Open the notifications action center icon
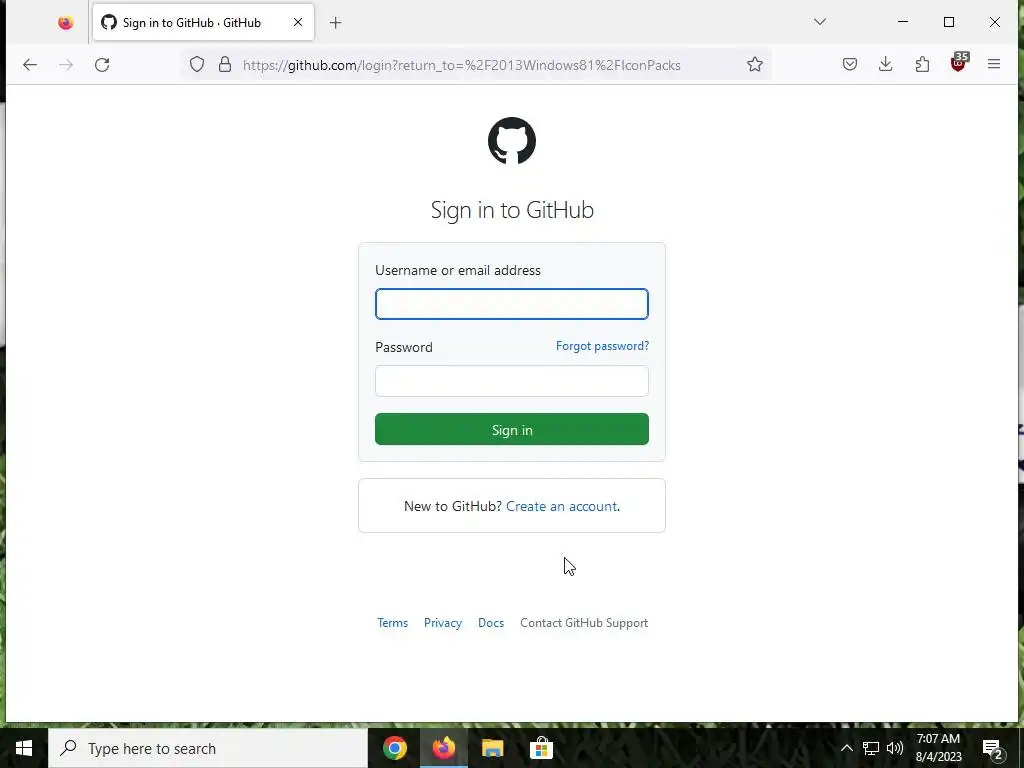This screenshot has width=1024, height=768. (992, 748)
